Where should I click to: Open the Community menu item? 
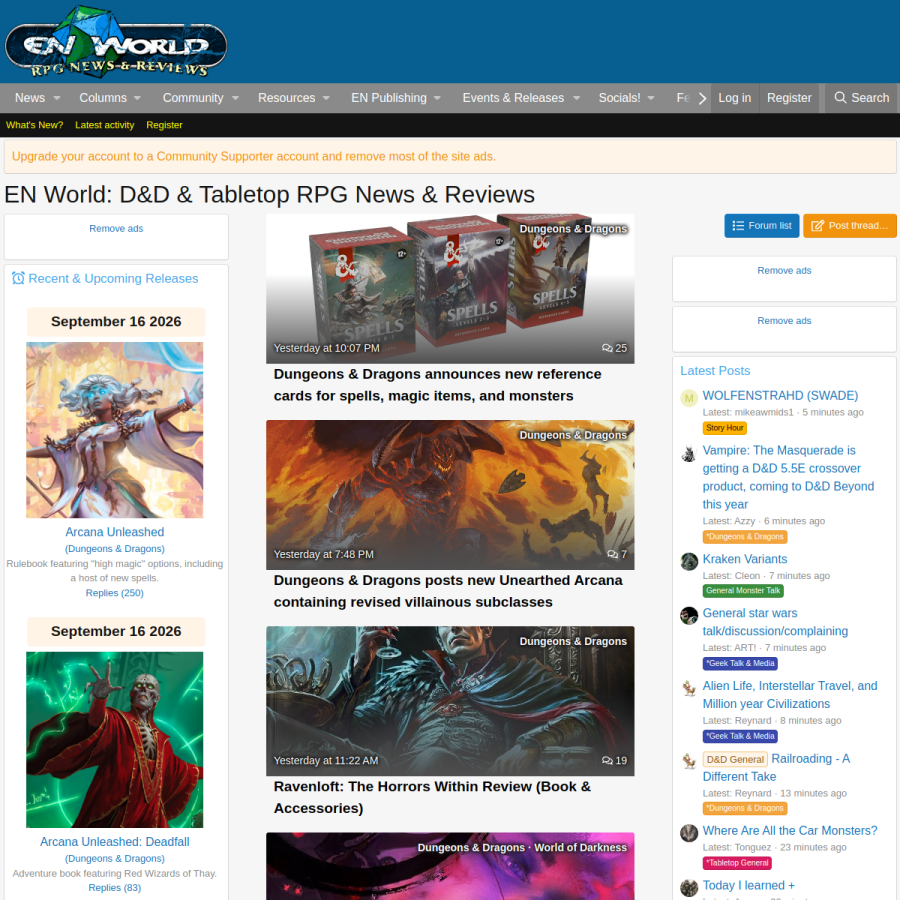(193, 98)
